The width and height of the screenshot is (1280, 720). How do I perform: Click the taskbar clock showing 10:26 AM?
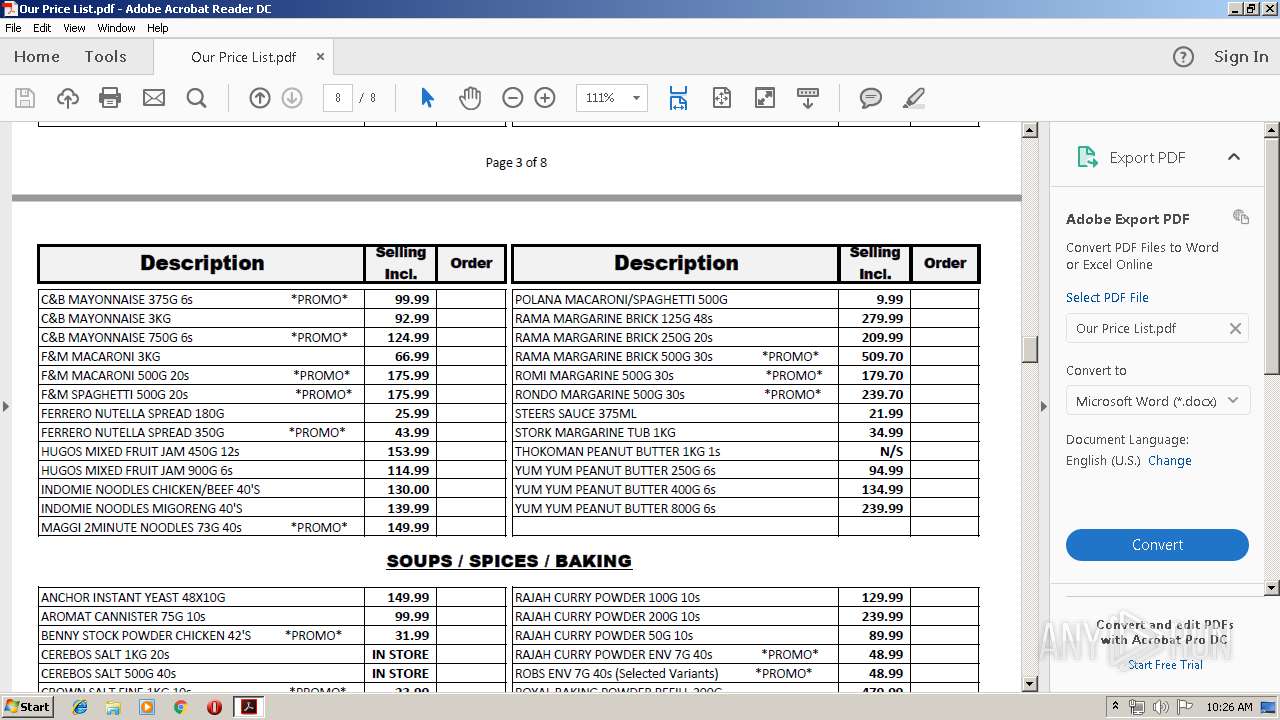(x=1229, y=707)
